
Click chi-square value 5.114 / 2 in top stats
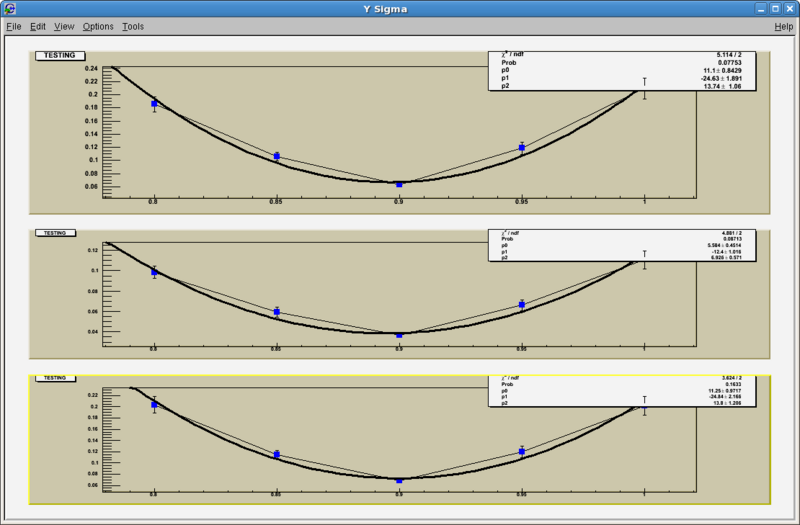[x=729, y=55]
